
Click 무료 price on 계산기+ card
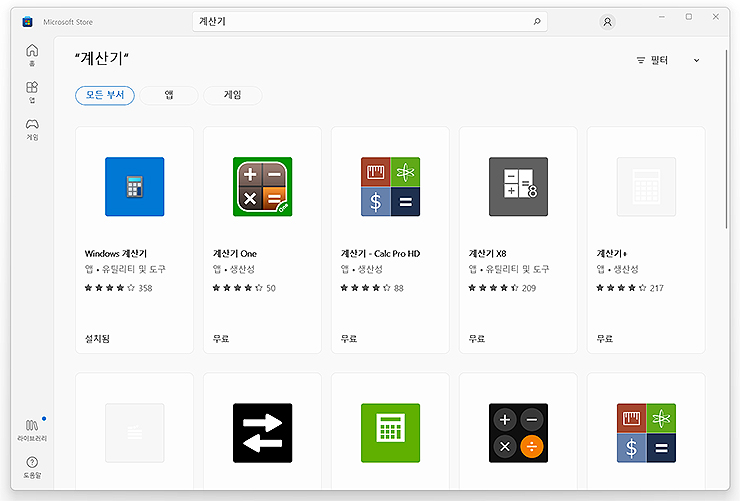click(x=605, y=339)
